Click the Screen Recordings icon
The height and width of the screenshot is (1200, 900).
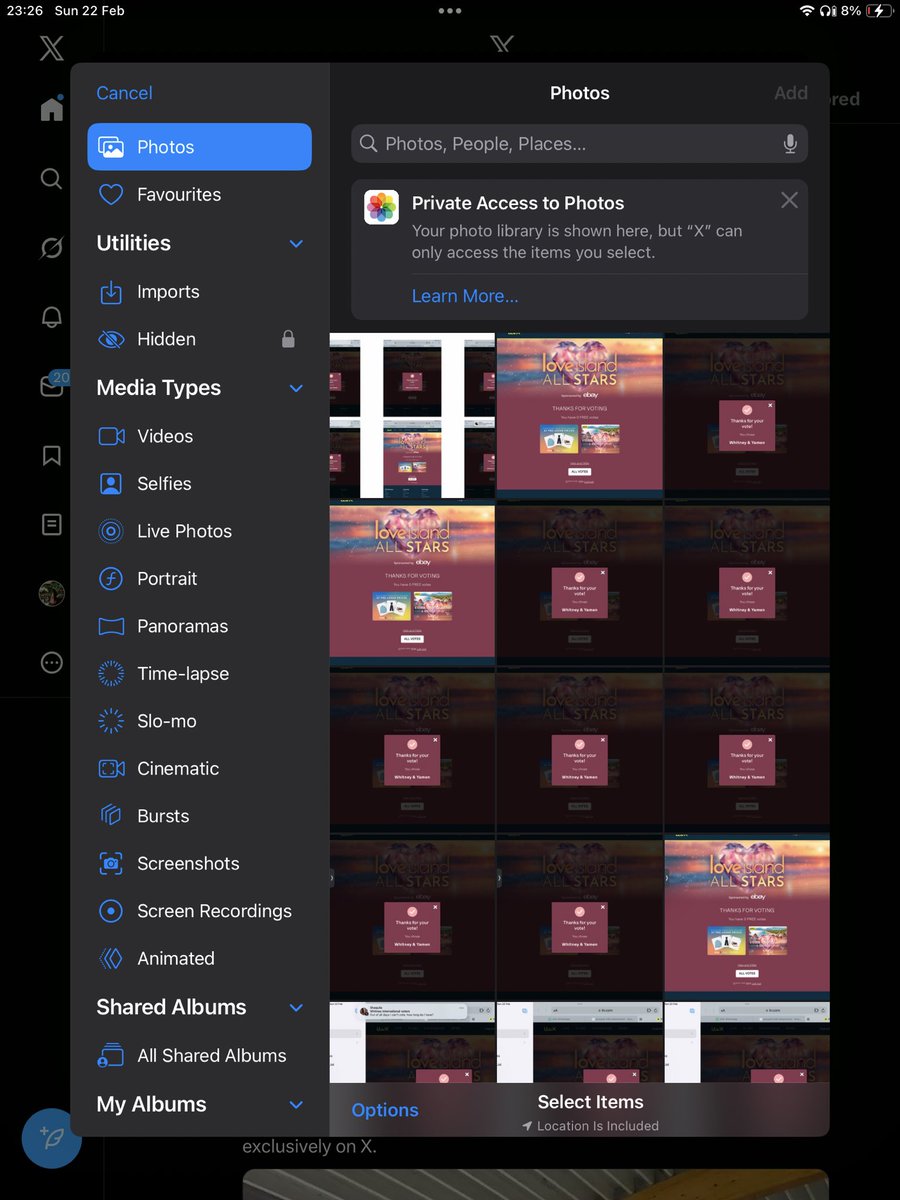111,911
